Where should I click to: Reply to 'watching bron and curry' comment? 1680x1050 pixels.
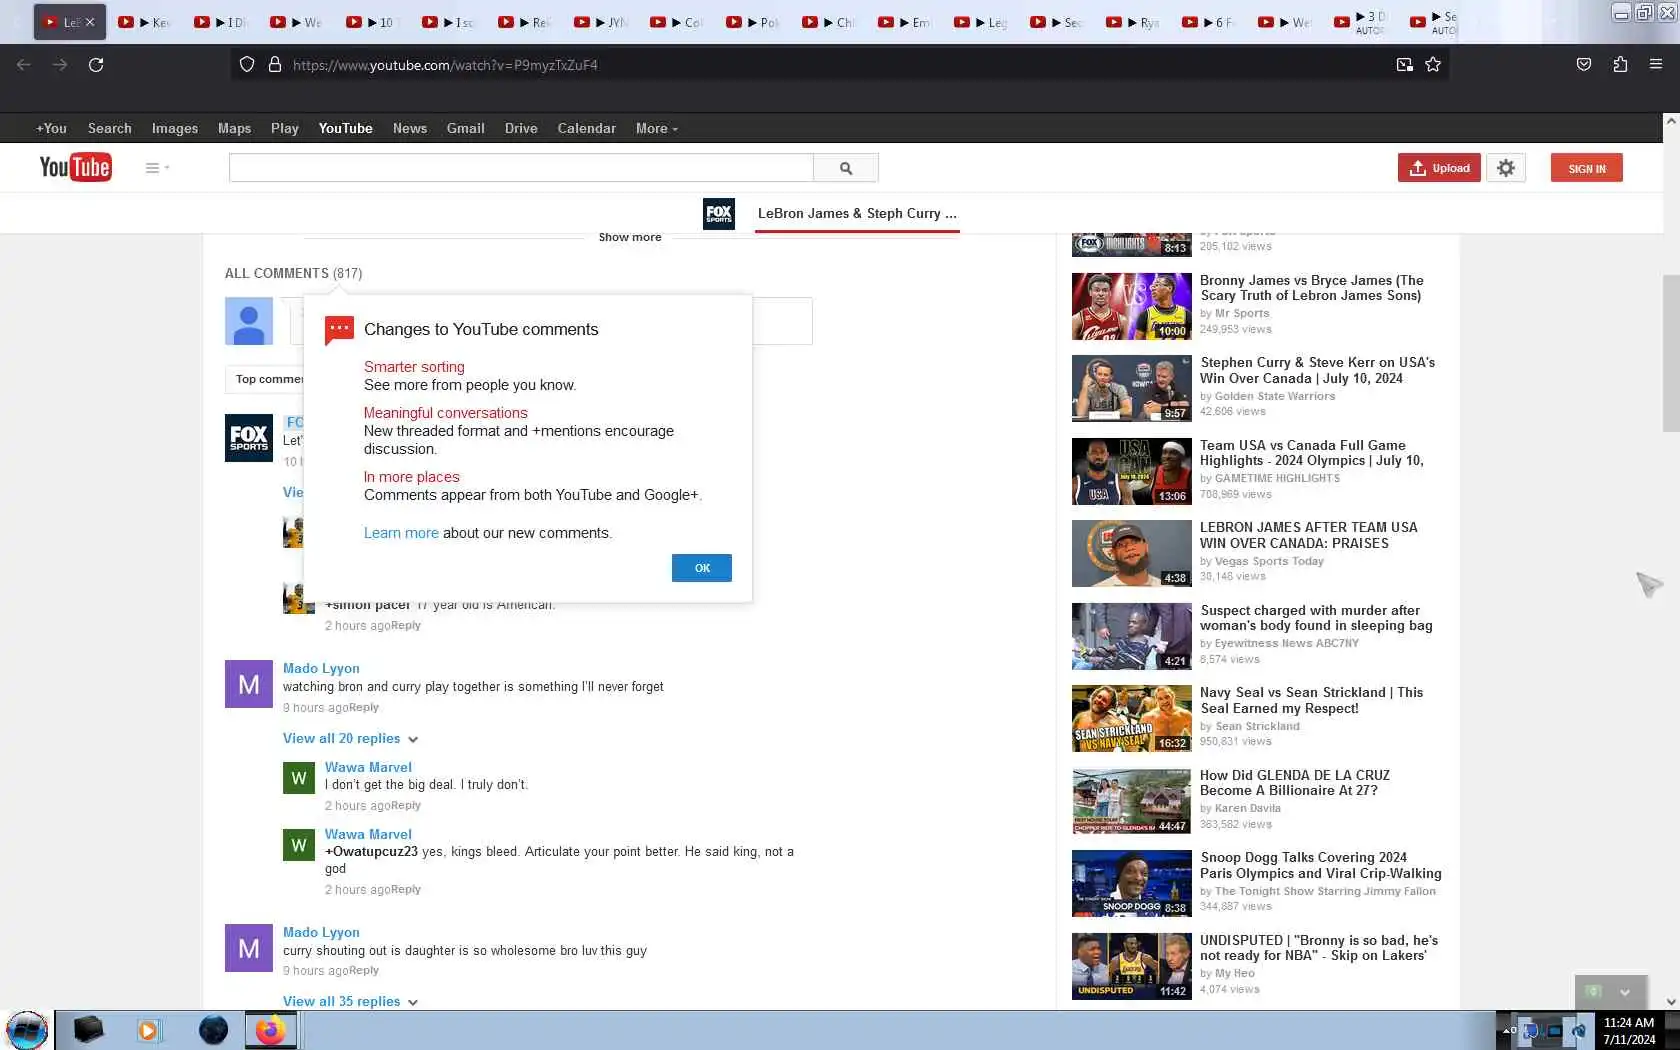(364, 707)
